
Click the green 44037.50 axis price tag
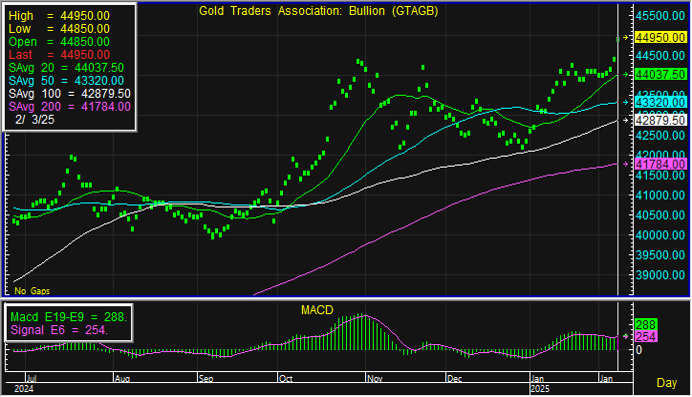pos(660,75)
